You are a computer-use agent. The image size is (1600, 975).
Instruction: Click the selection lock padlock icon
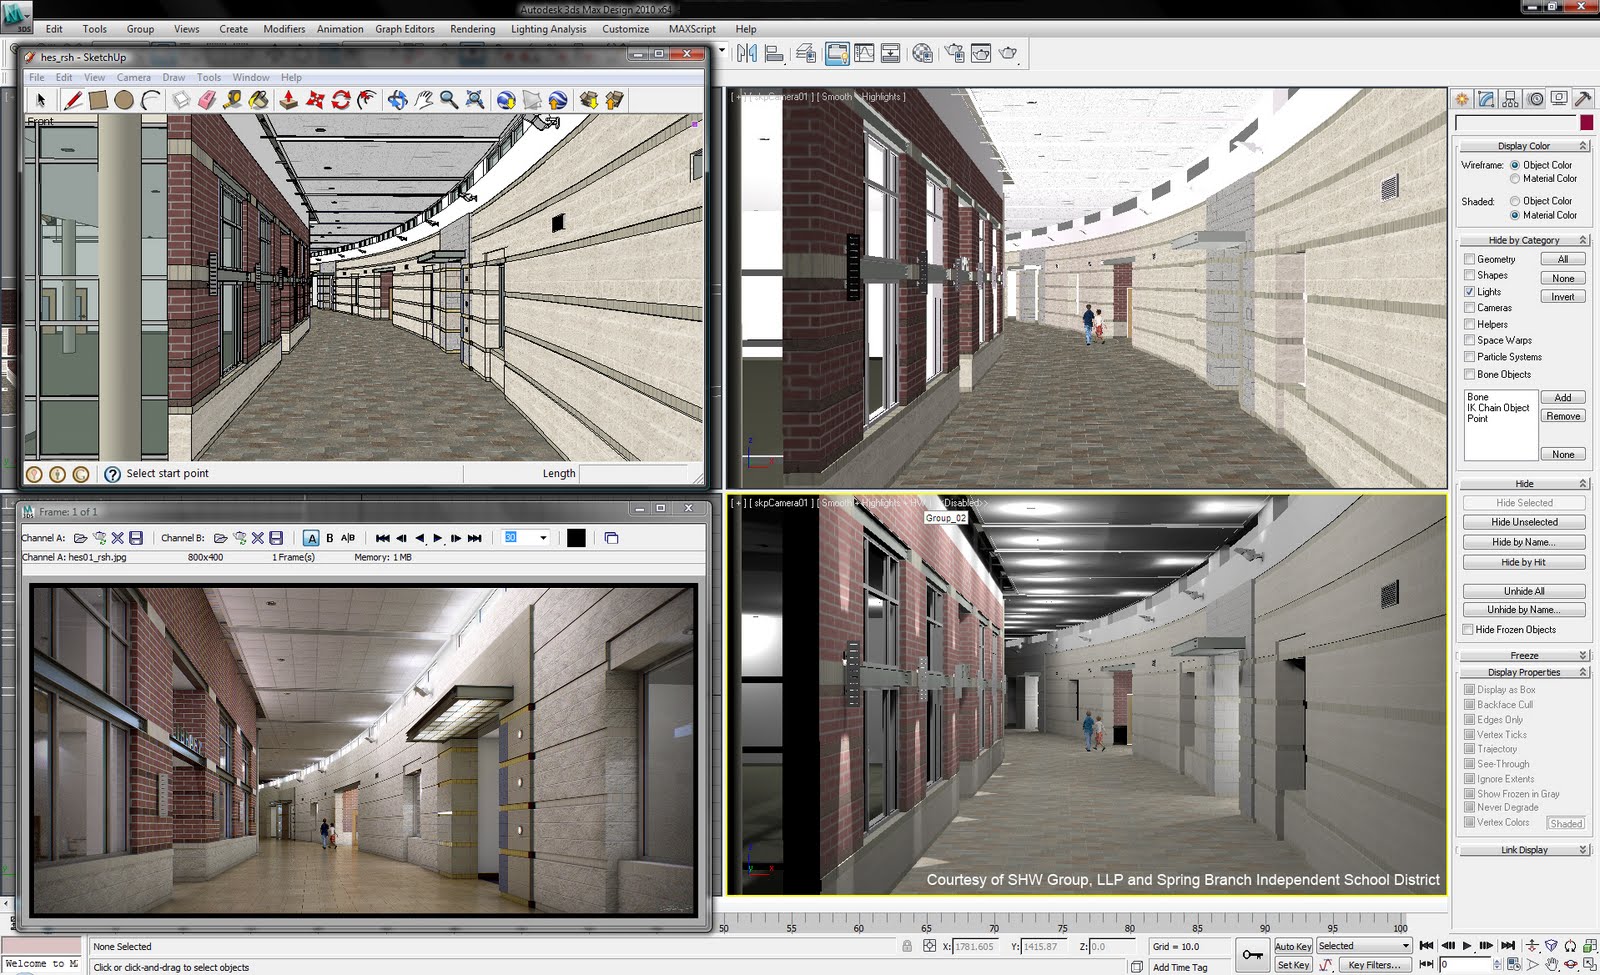coord(907,946)
